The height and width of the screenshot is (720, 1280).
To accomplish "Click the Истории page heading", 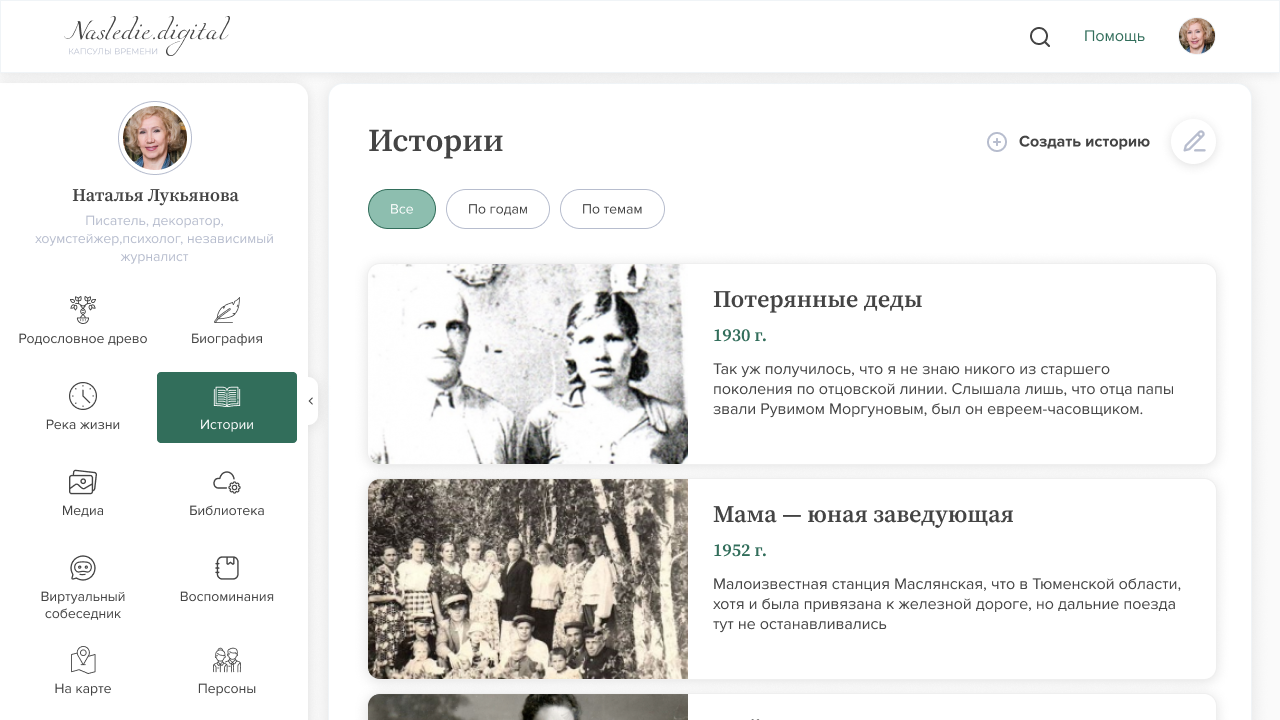I will (x=436, y=141).
